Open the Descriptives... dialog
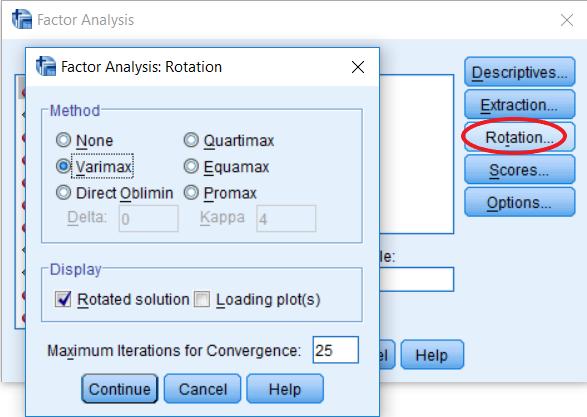Viewport: 587px width, 417px height. coord(520,72)
